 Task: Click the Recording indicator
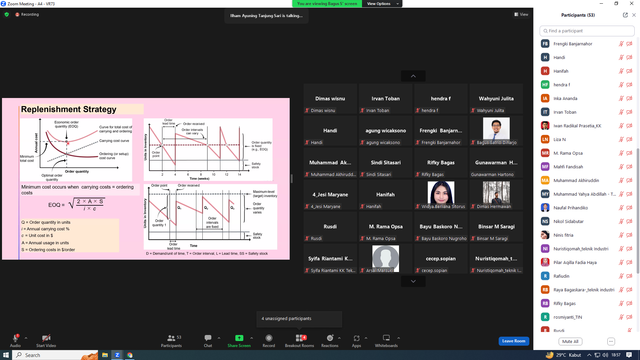click(27, 14)
